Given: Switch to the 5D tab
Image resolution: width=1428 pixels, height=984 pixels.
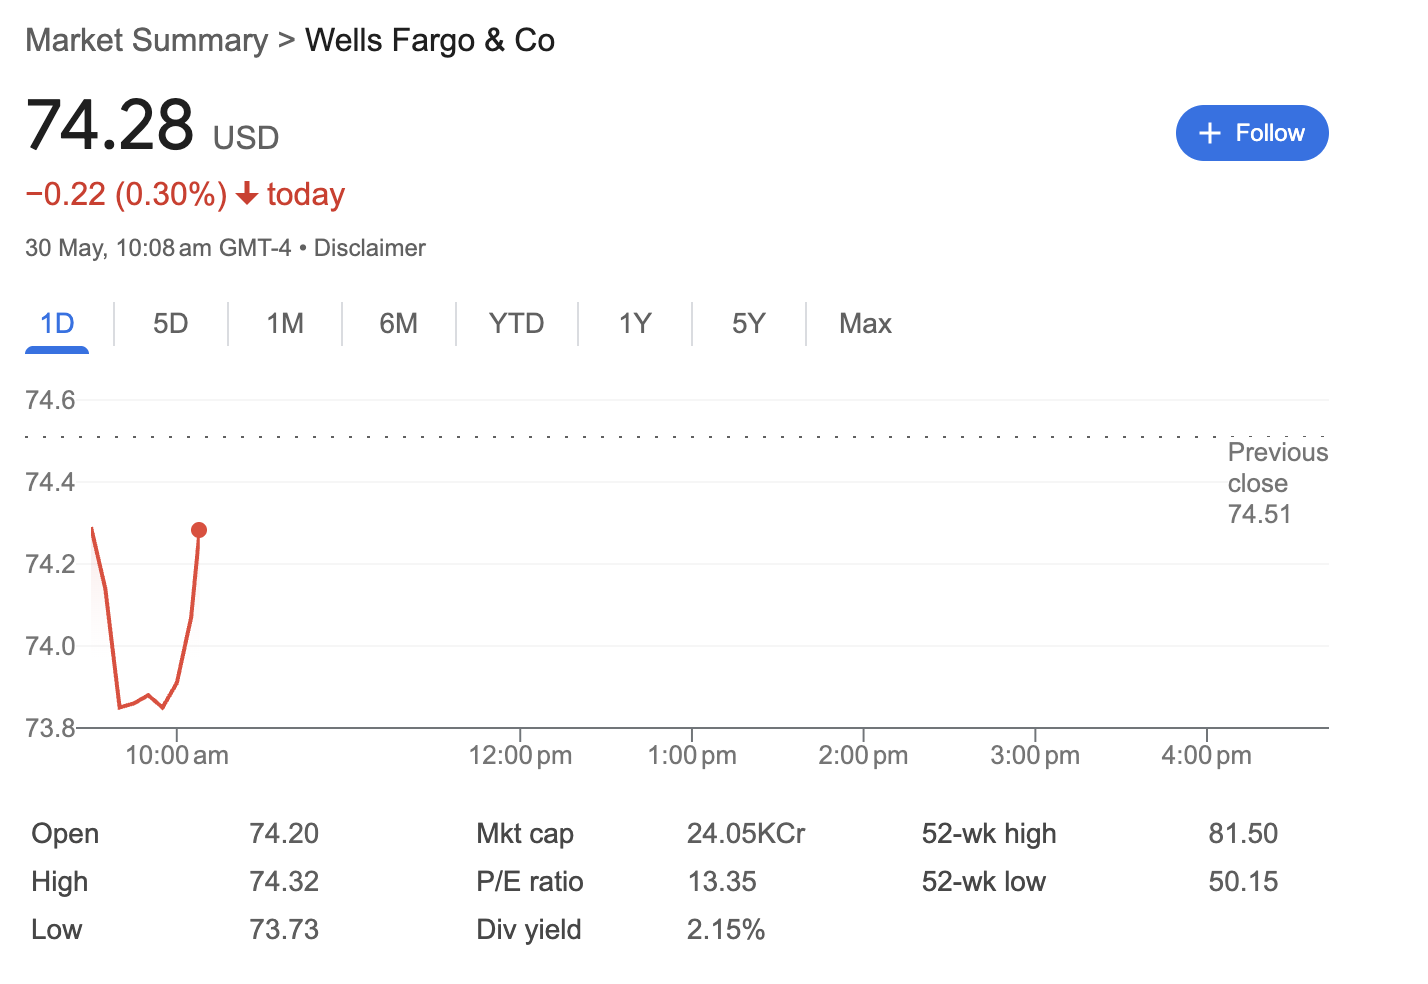Looking at the screenshot, I should pyautogui.click(x=171, y=324).
